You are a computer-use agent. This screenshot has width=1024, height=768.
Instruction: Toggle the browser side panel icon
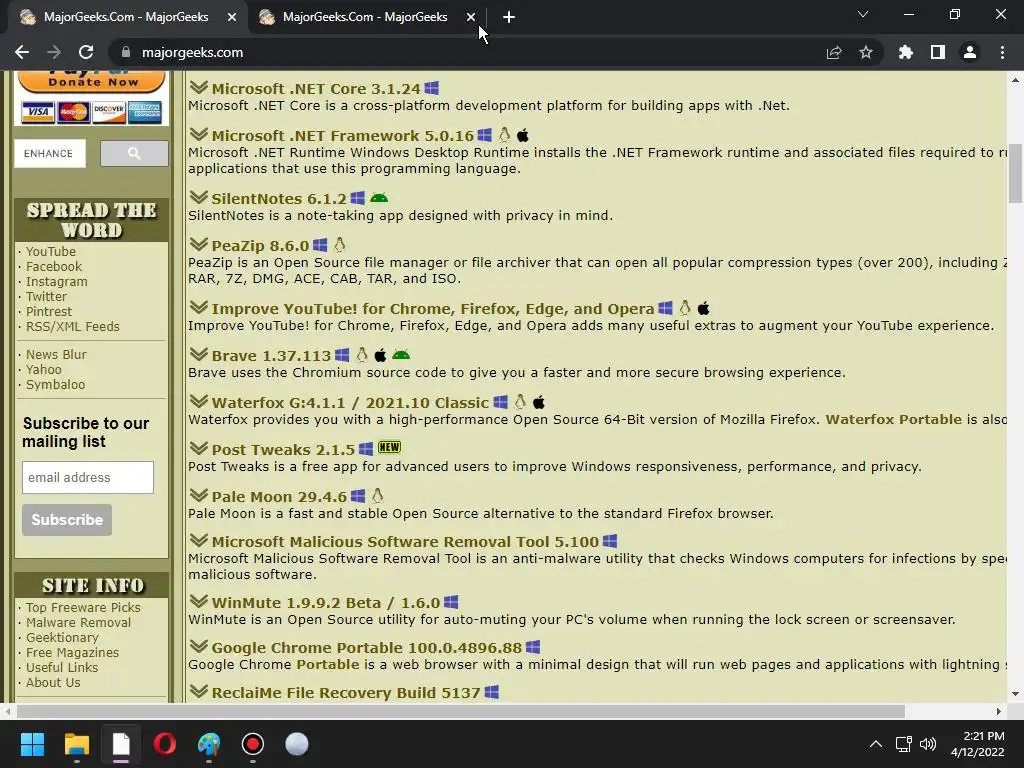coord(938,52)
